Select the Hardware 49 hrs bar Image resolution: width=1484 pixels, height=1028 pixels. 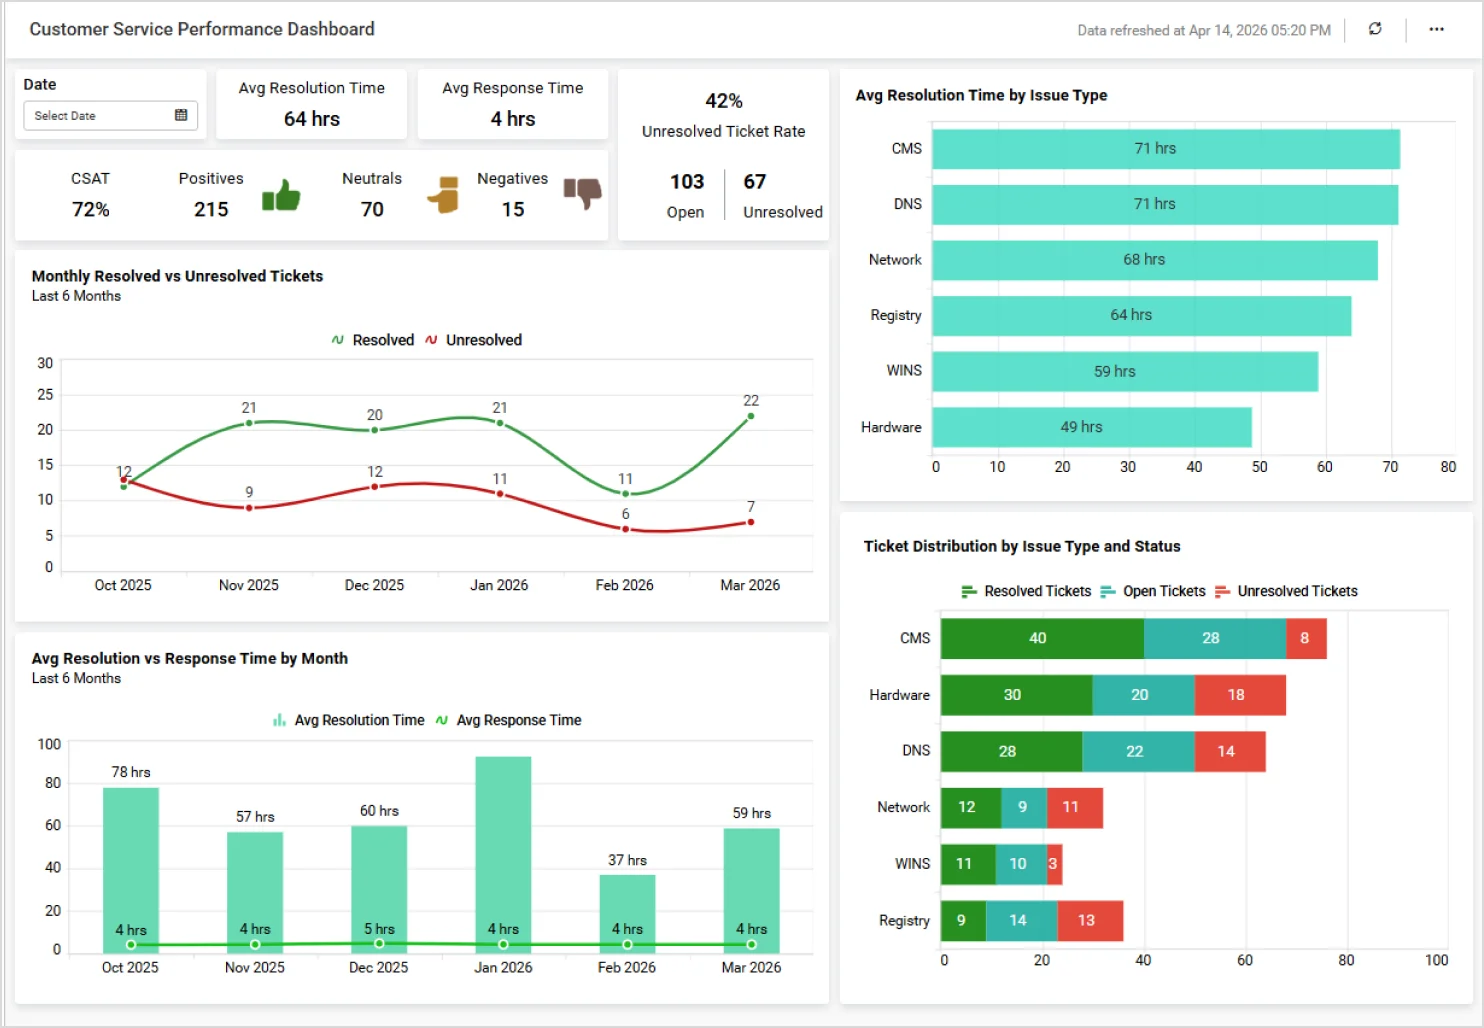pos(1092,427)
